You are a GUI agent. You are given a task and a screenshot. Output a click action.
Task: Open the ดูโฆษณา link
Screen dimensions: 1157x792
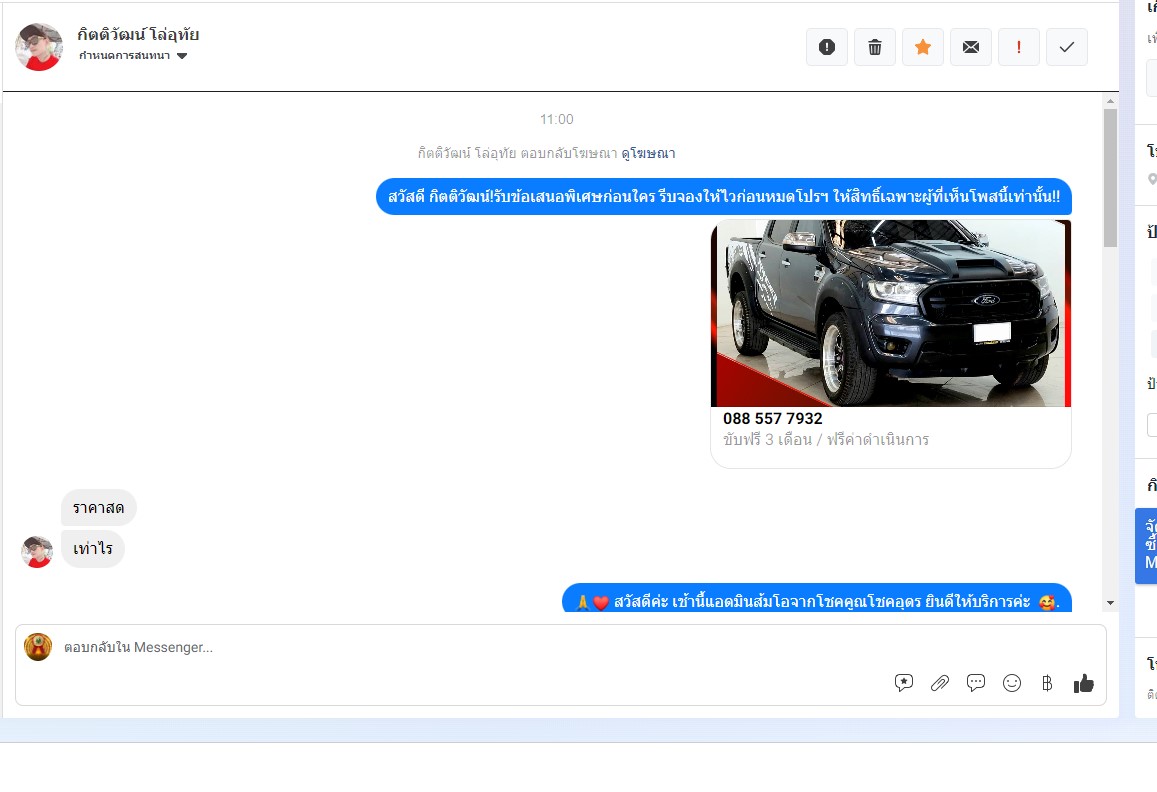pyautogui.click(x=648, y=153)
